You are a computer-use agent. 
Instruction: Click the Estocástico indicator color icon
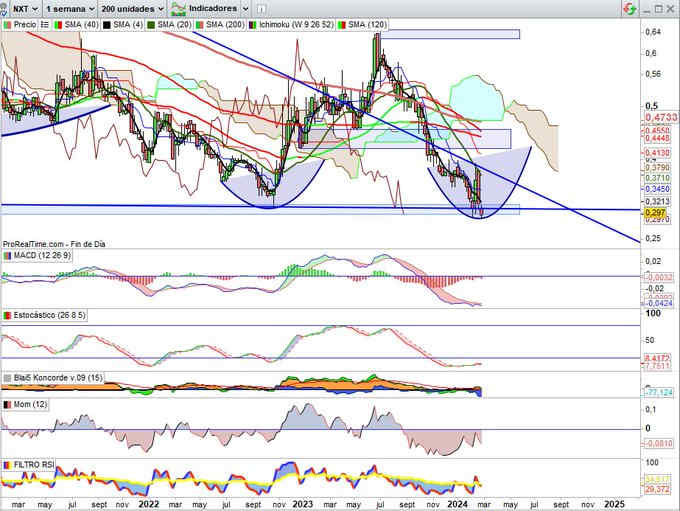pyautogui.click(x=7, y=316)
